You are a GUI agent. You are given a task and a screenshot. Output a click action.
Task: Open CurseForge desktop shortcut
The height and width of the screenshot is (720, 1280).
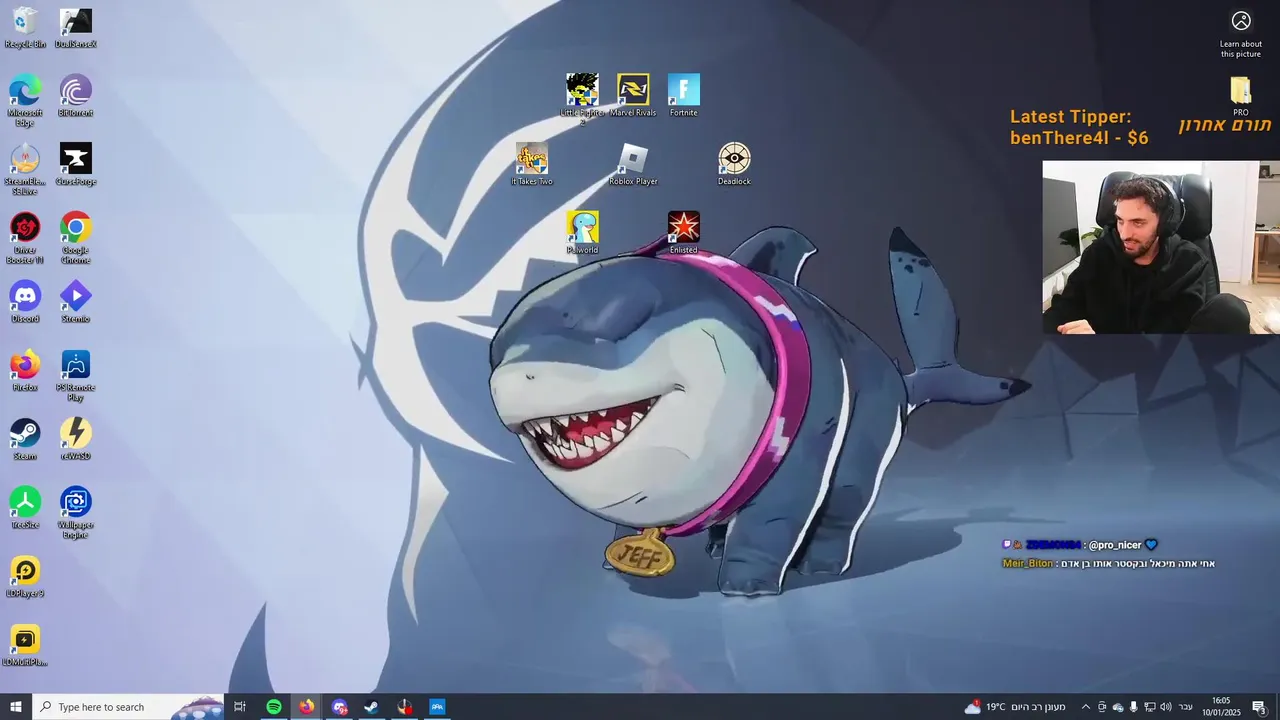[76, 164]
